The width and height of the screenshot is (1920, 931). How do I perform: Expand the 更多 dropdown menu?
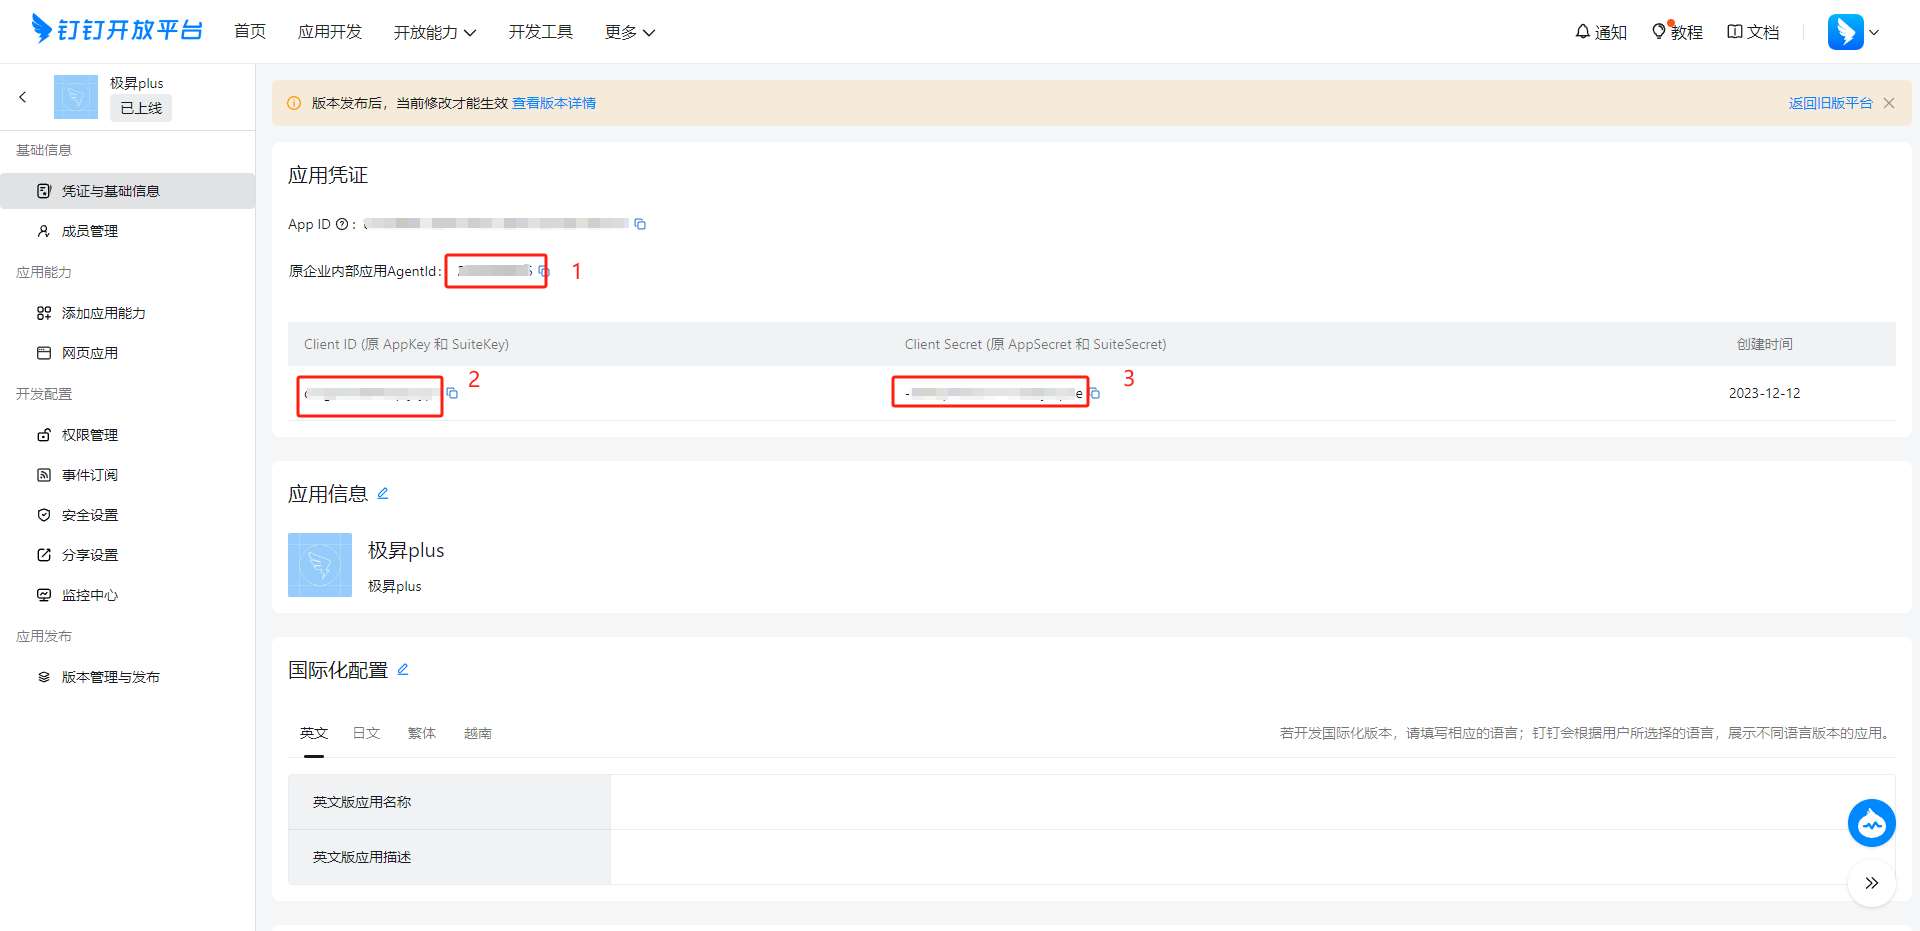(x=630, y=32)
